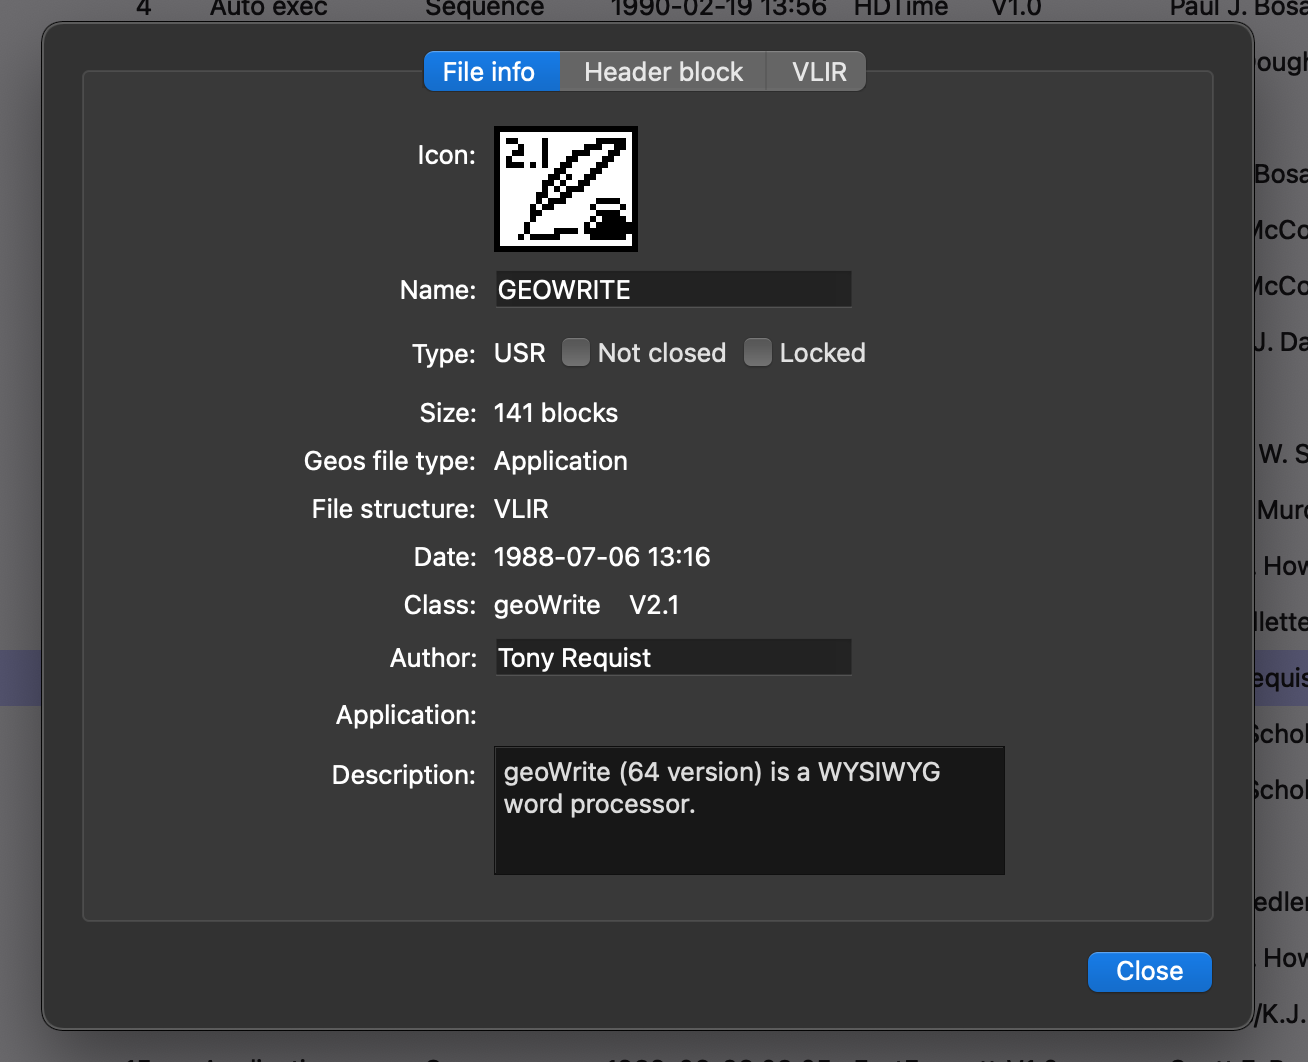Click the Type: label
This screenshot has width=1308, height=1062.
(x=444, y=354)
